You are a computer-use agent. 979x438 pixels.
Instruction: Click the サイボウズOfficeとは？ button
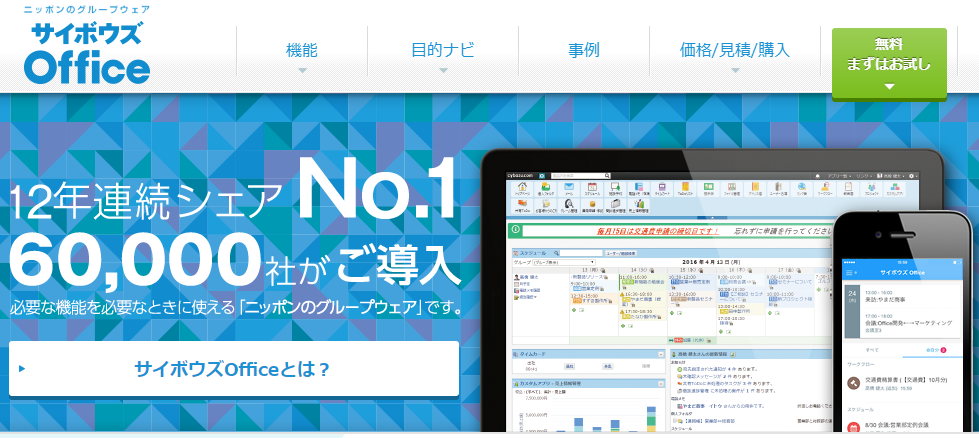[x=234, y=369]
